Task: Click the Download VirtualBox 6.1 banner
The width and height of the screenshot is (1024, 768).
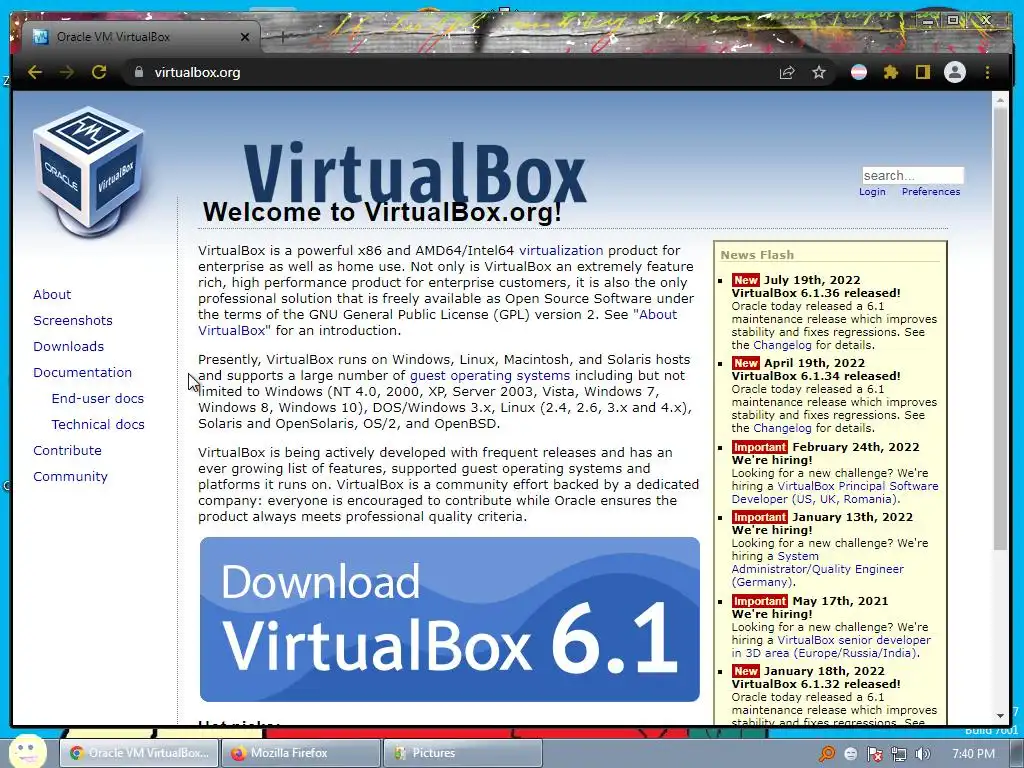Action: pos(449,619)
